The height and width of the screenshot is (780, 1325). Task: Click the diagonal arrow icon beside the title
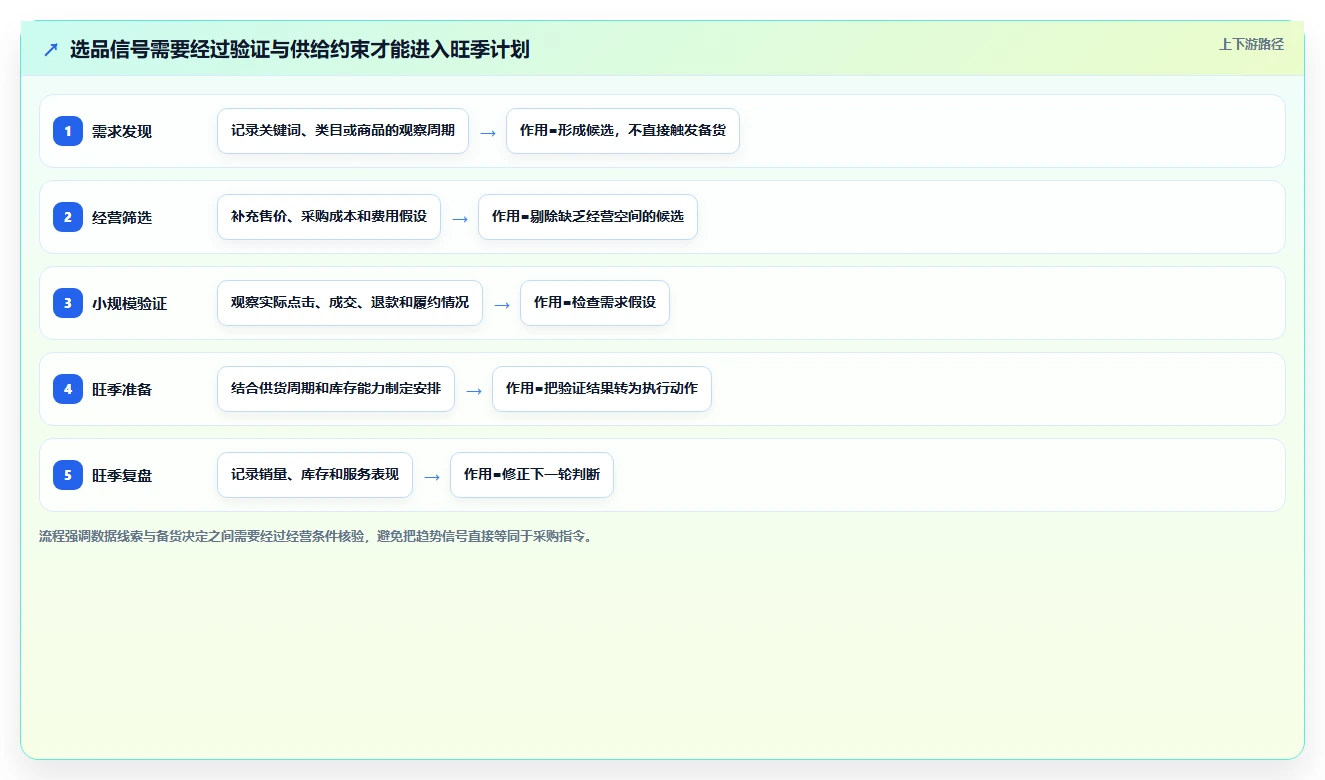(x=51, y=50)
